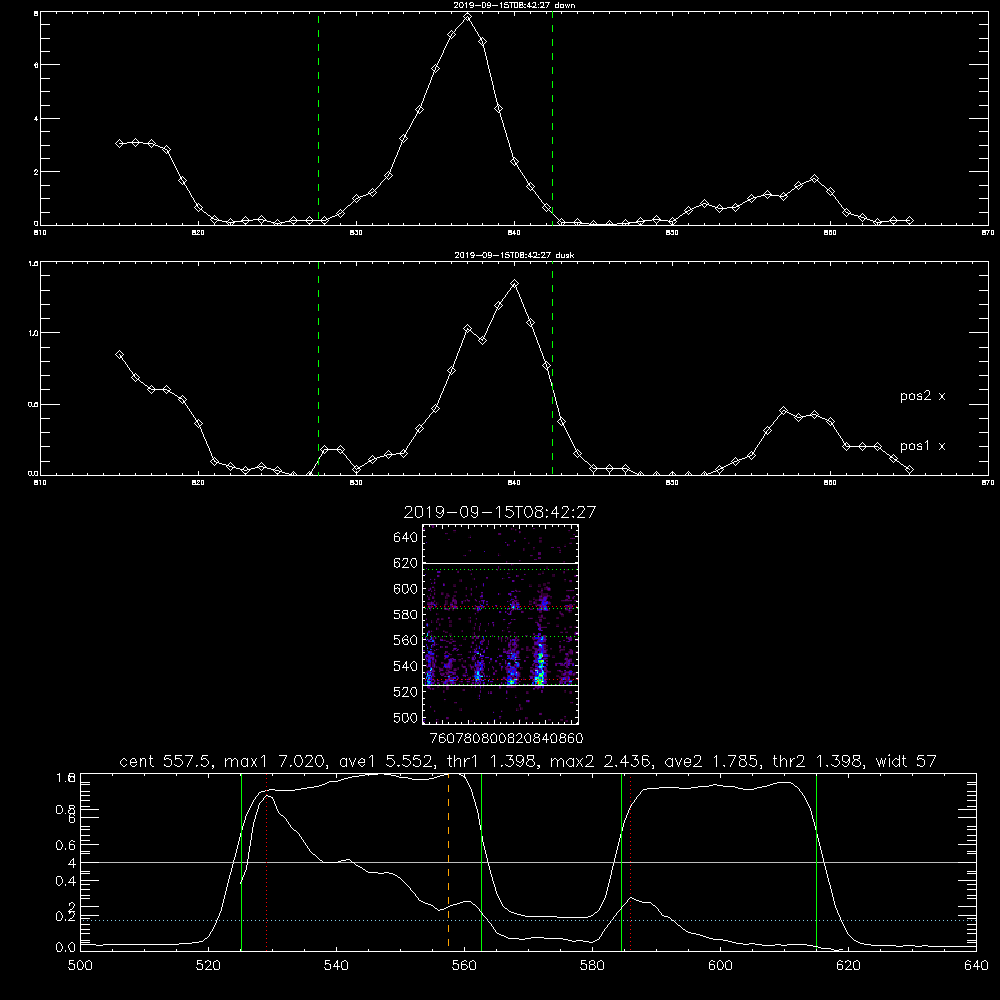Click the green line near 584 in bottom plot
1000x1000 pixels.
tap(621, 861)
